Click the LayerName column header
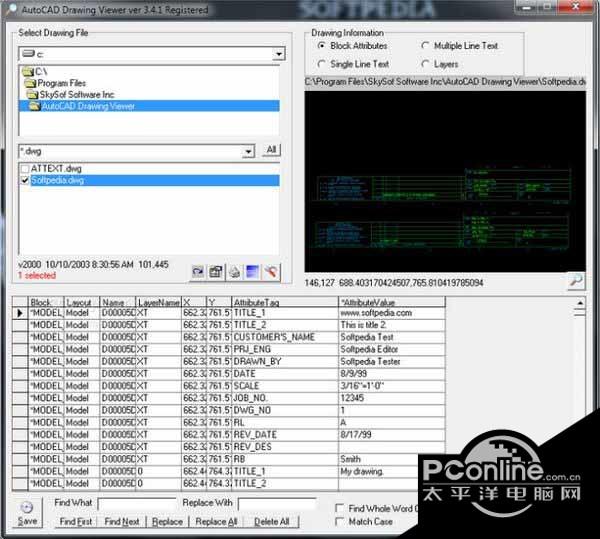This screenshot has width=600, height=539. (158, 302)
